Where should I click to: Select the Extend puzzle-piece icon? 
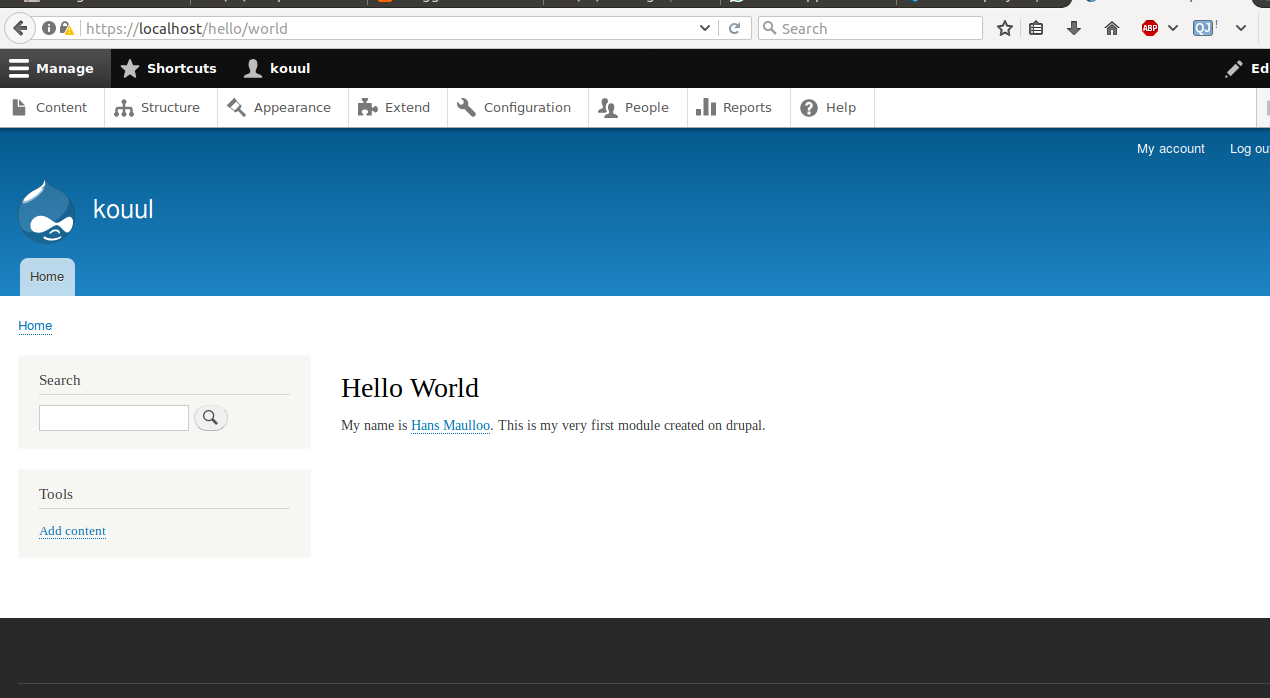click(366, 107)
